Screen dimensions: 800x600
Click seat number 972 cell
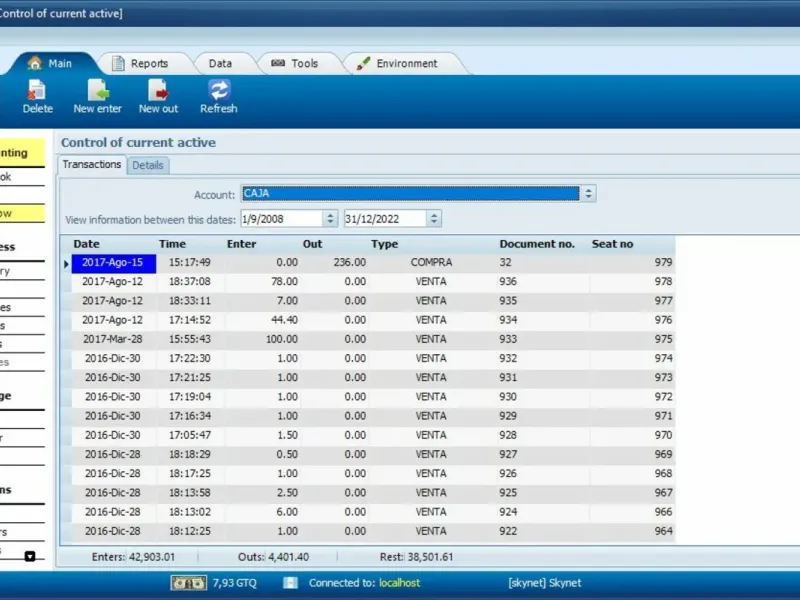click(663, 397)
